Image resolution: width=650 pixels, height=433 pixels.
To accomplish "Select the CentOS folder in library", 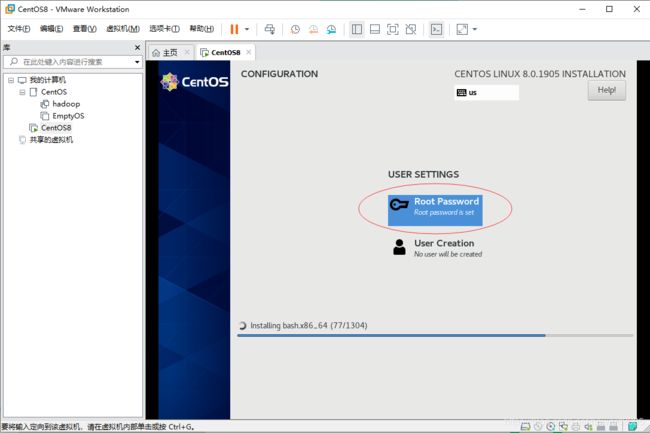I will [x=53, y=92].
